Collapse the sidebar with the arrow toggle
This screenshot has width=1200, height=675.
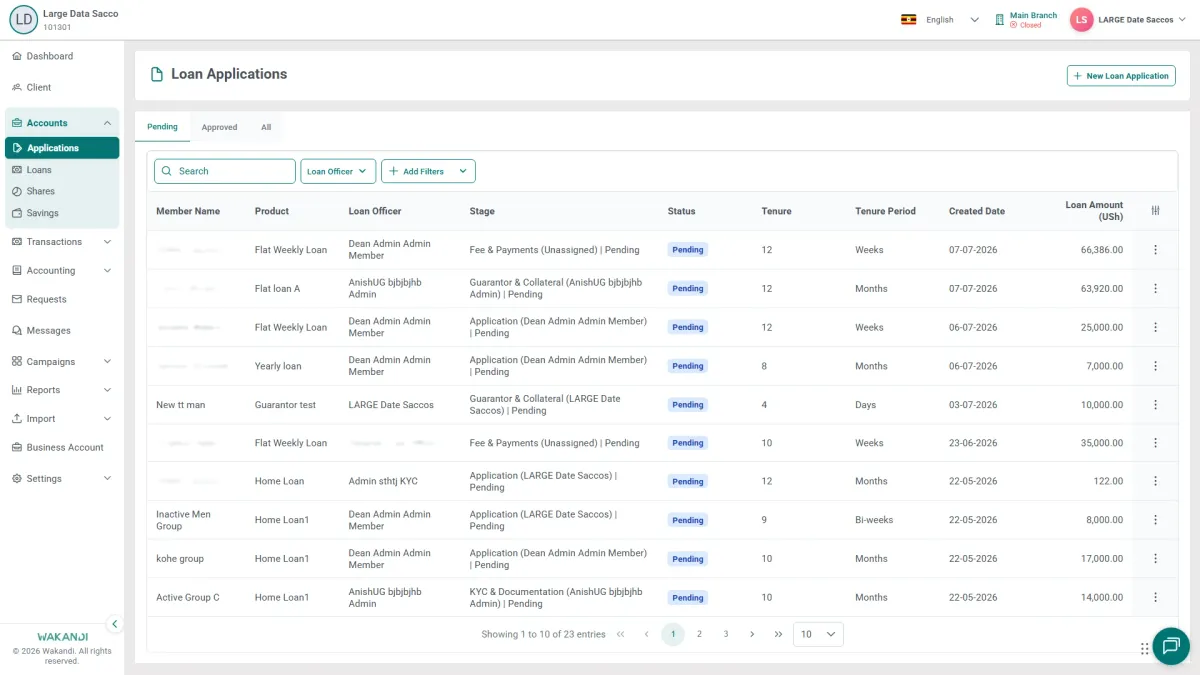tap(114, 624)
